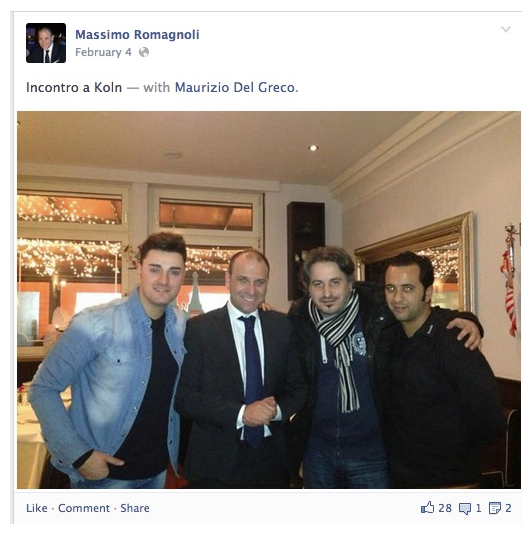Click the shares note icon

click(495, 508)
